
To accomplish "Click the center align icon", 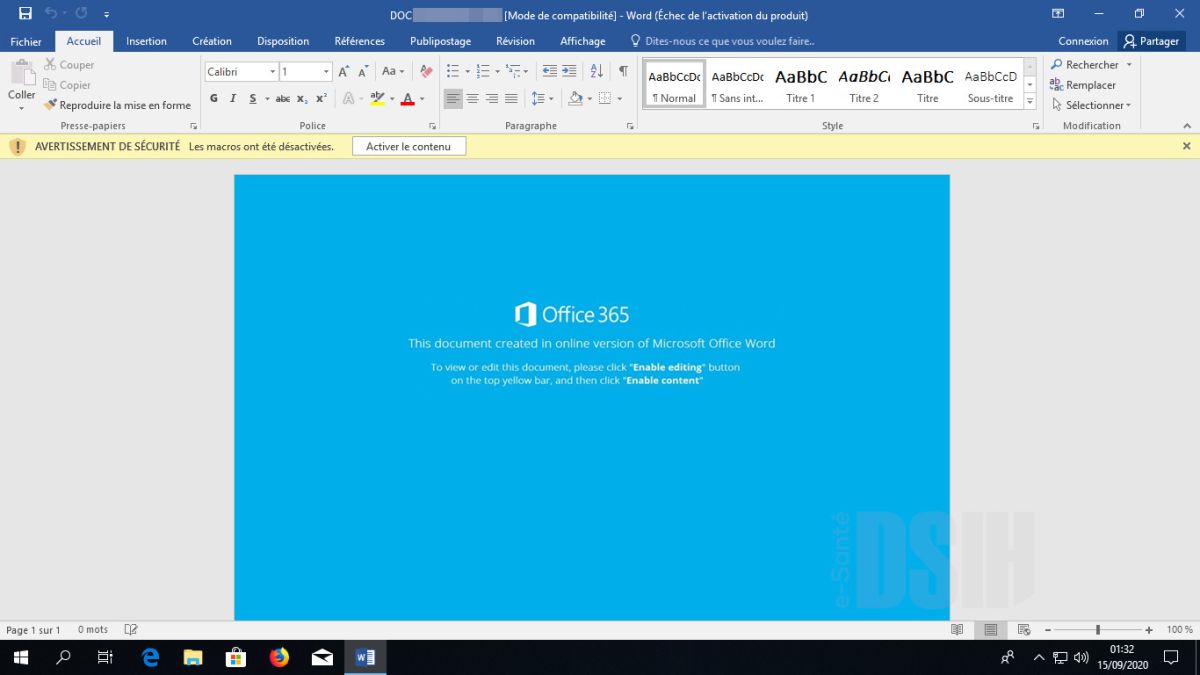I will click(473, 98).
